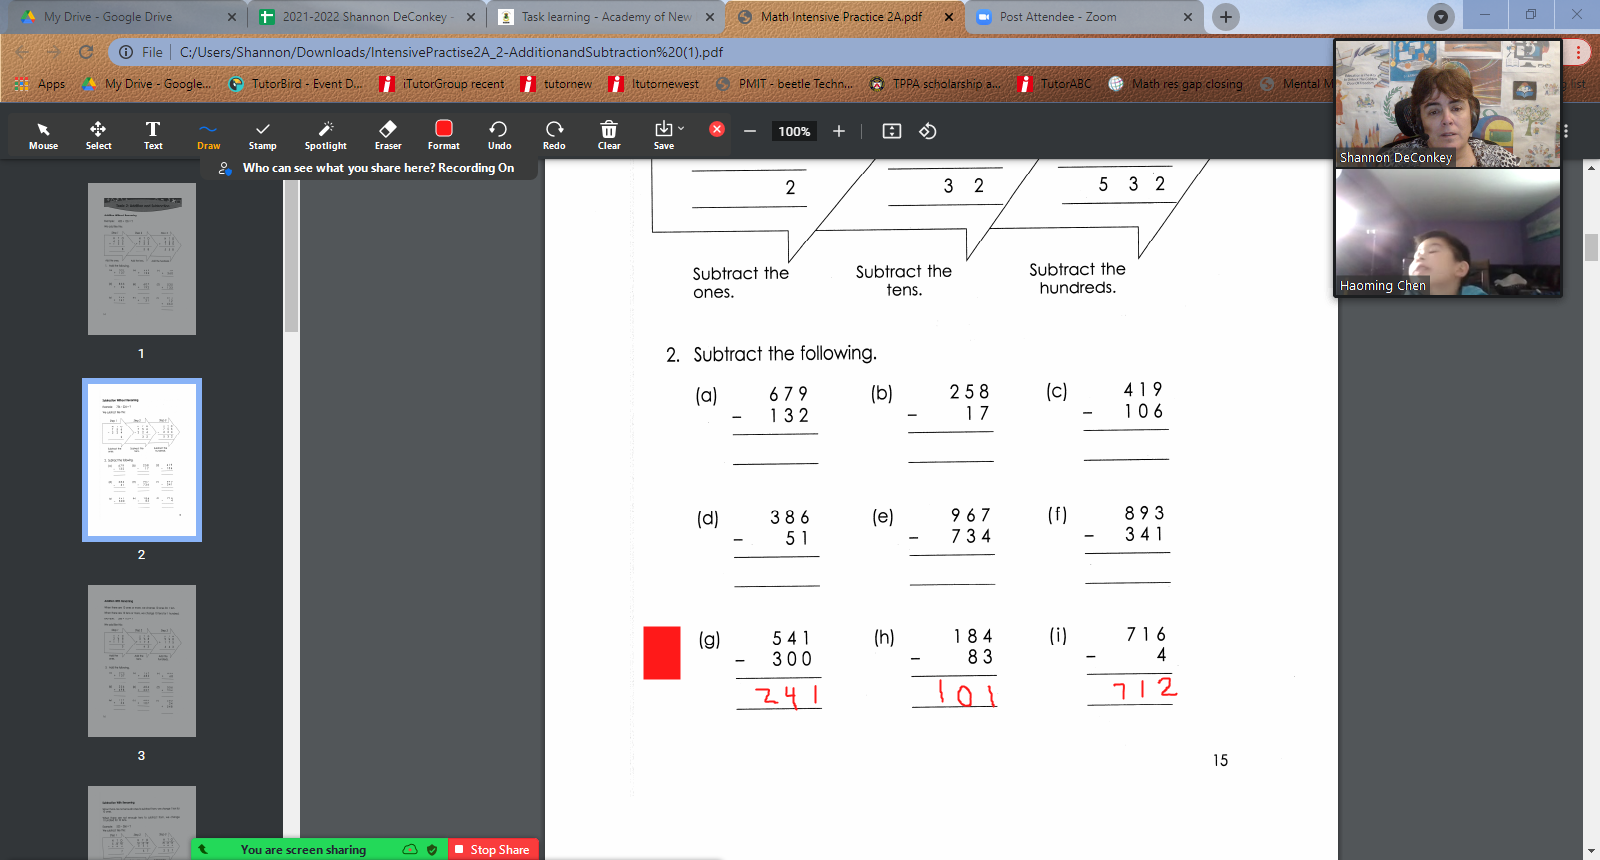
Task: Select page 3 thumbnail
Action: (x=142, y=661)
